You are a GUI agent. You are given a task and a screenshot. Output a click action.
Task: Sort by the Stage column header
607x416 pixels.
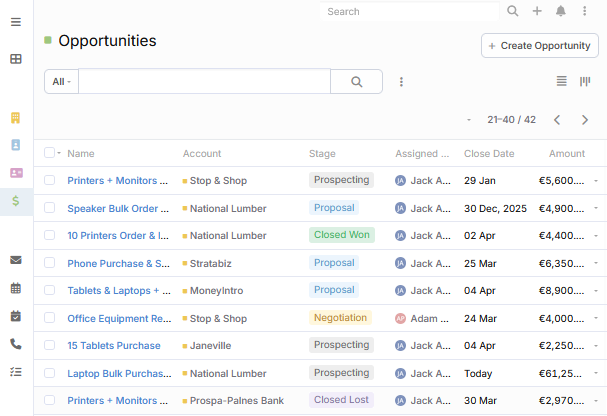pos(322,154)
